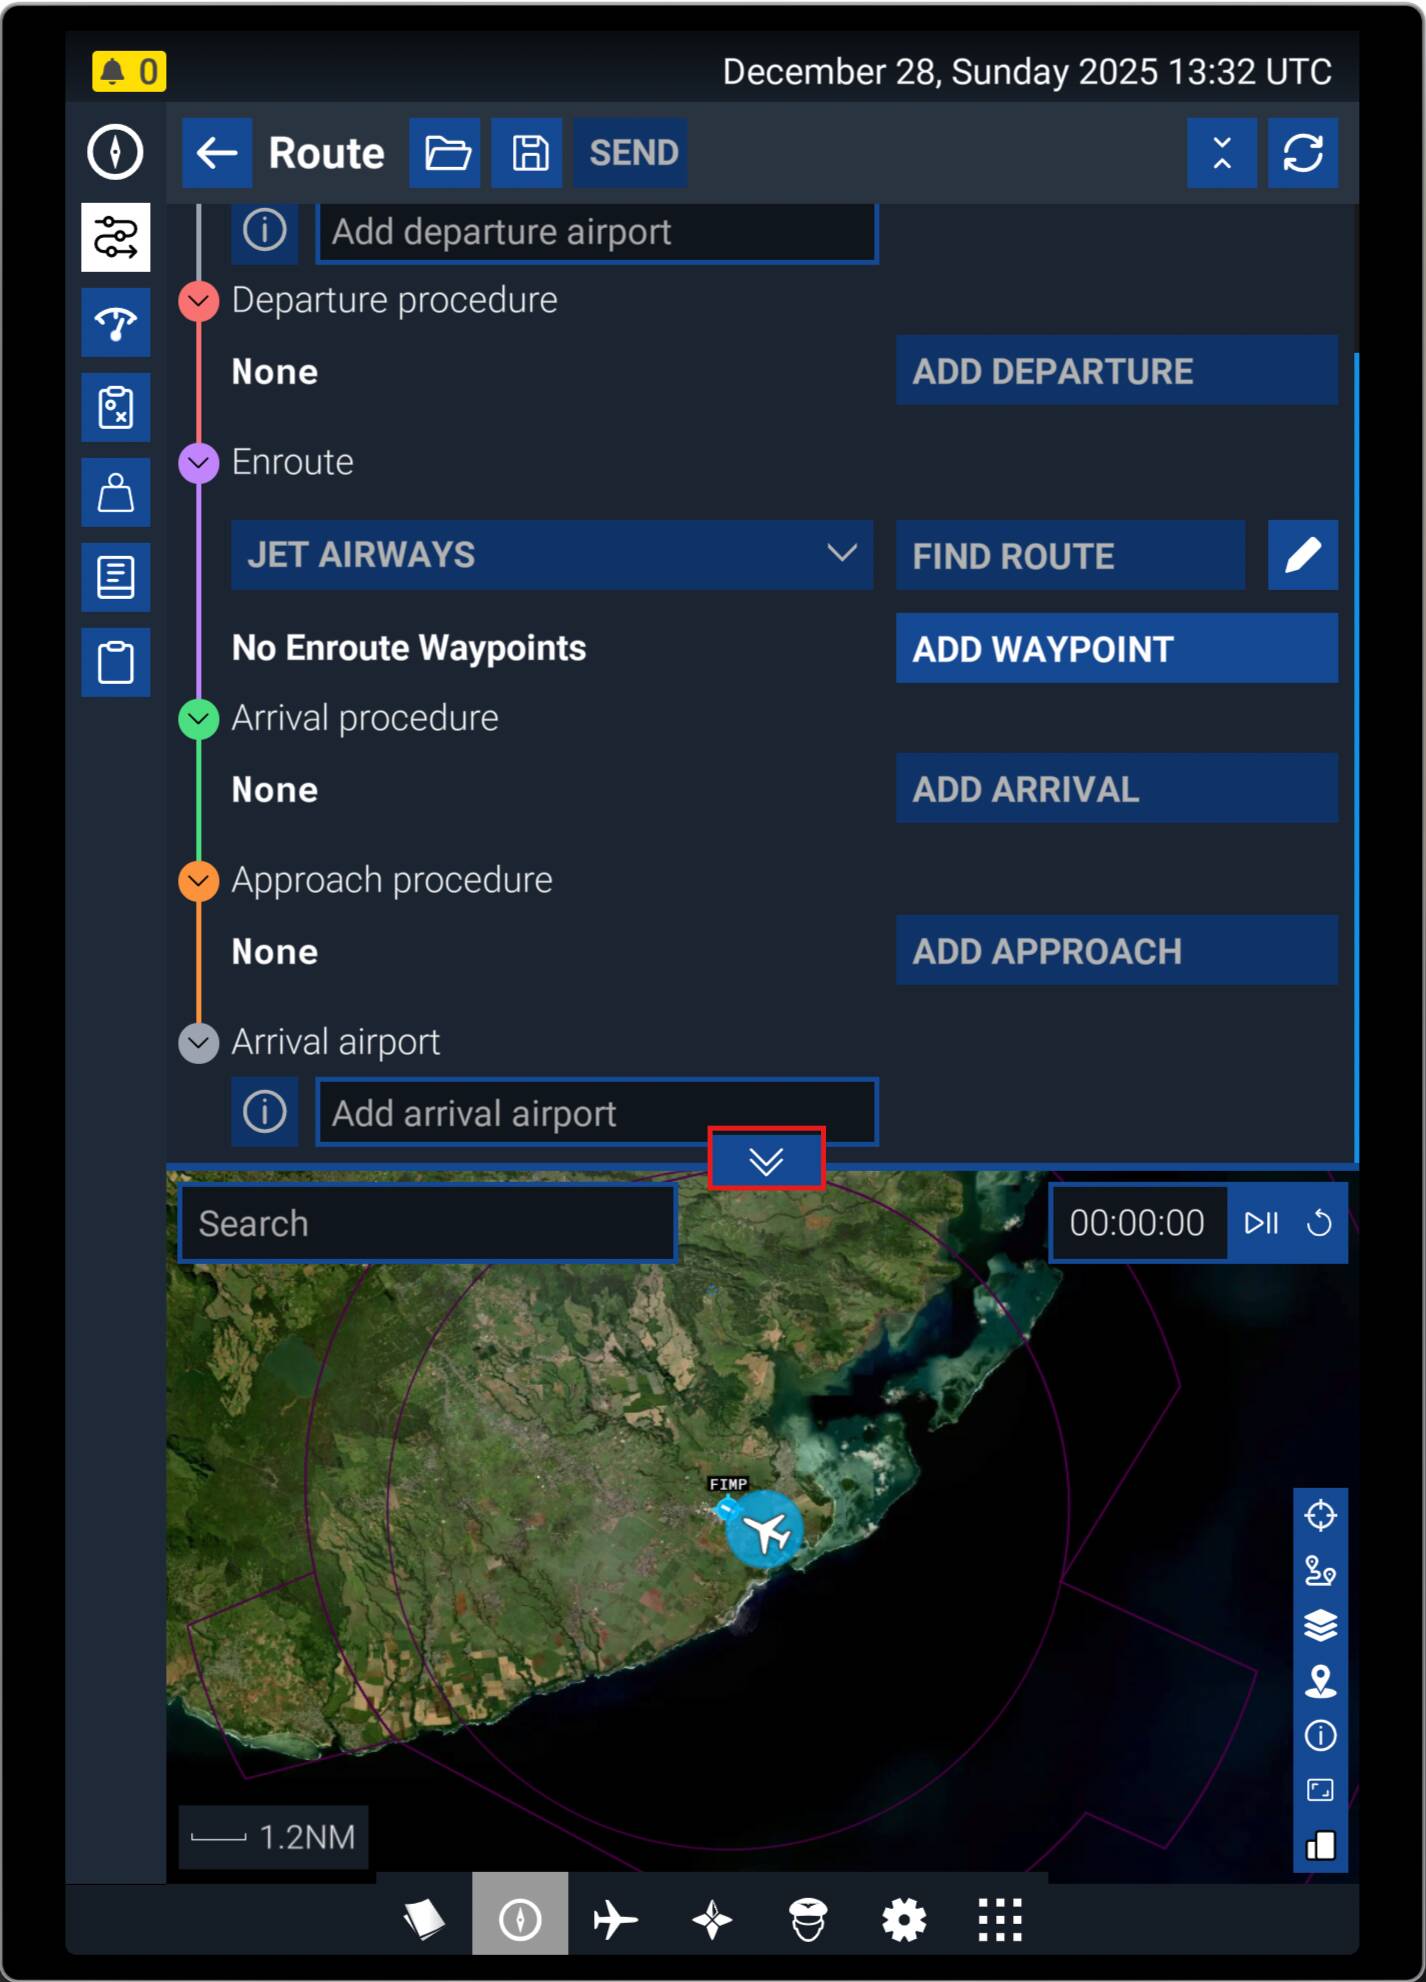This screenshot has height=1982, width=1426.
Task: Open the document list sidebar tab
Action: point(116,578)
